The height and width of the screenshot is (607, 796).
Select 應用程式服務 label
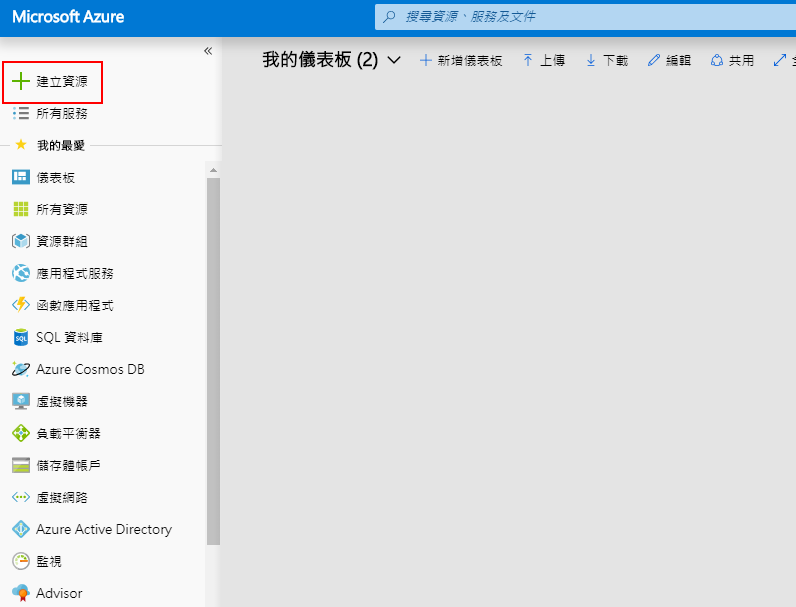tap(75, 273)
